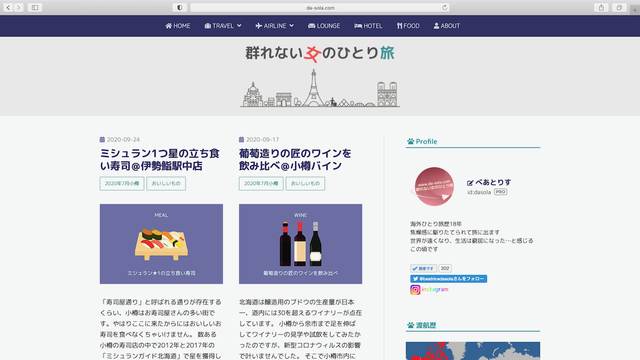Screen dimensions: 640x360
Task: Follow @beatricedasola on Twitter
Action: (449, 279)
